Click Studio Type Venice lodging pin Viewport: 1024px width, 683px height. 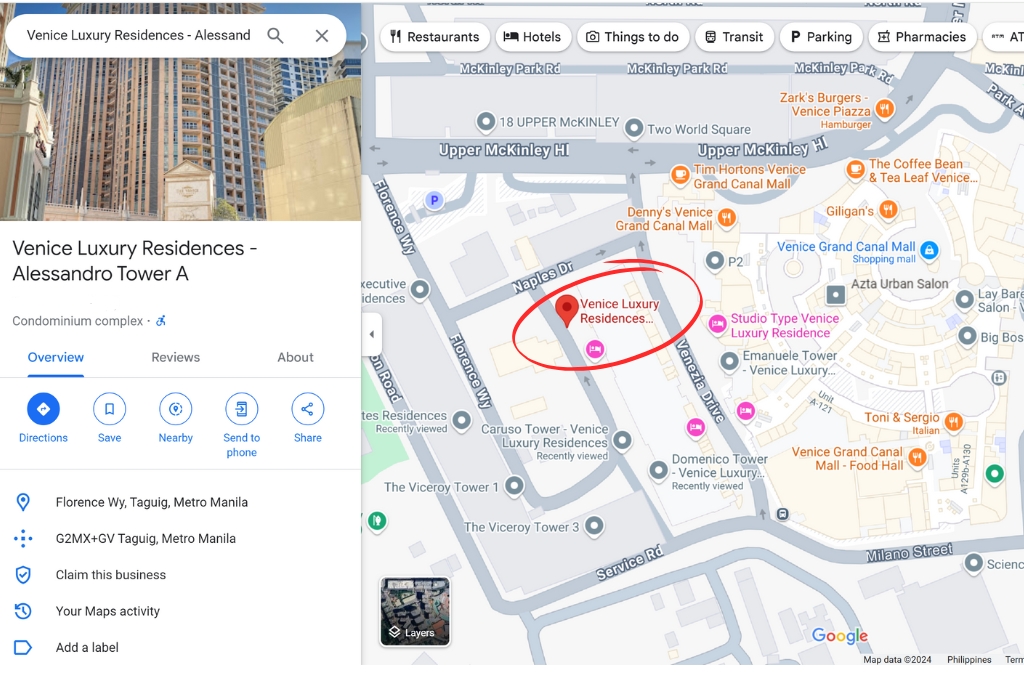[x=717, y=324]
